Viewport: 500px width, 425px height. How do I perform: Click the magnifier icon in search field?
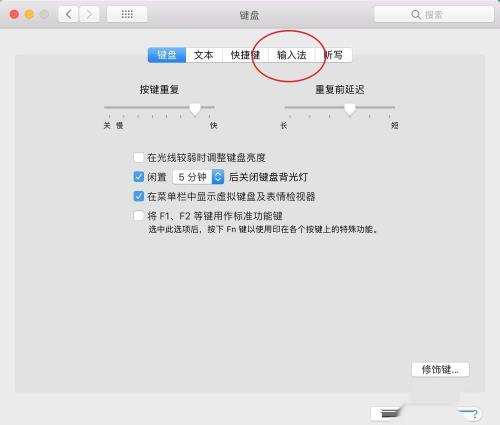[x=416, y=14]
